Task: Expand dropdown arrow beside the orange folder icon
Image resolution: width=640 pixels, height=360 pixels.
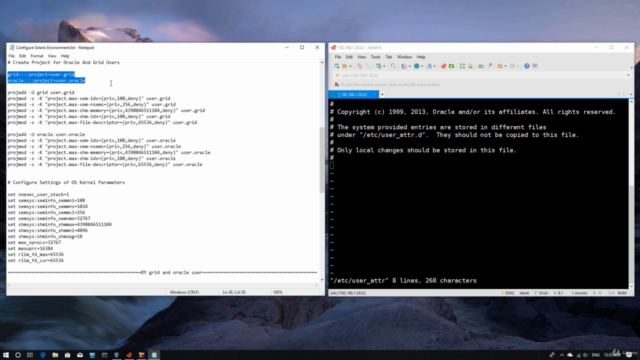Action: click(505, 66)
